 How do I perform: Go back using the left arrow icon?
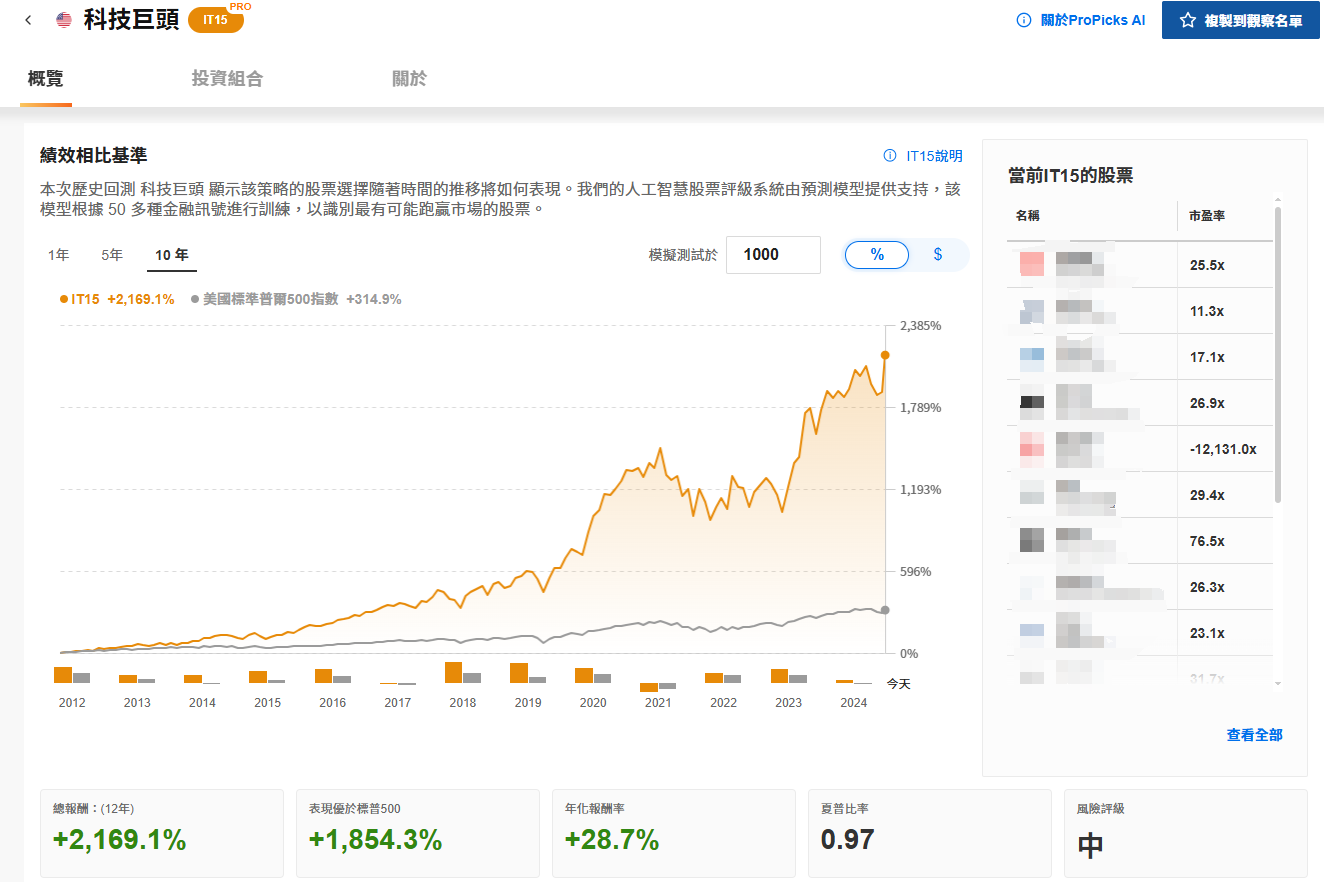pos(27,20)
